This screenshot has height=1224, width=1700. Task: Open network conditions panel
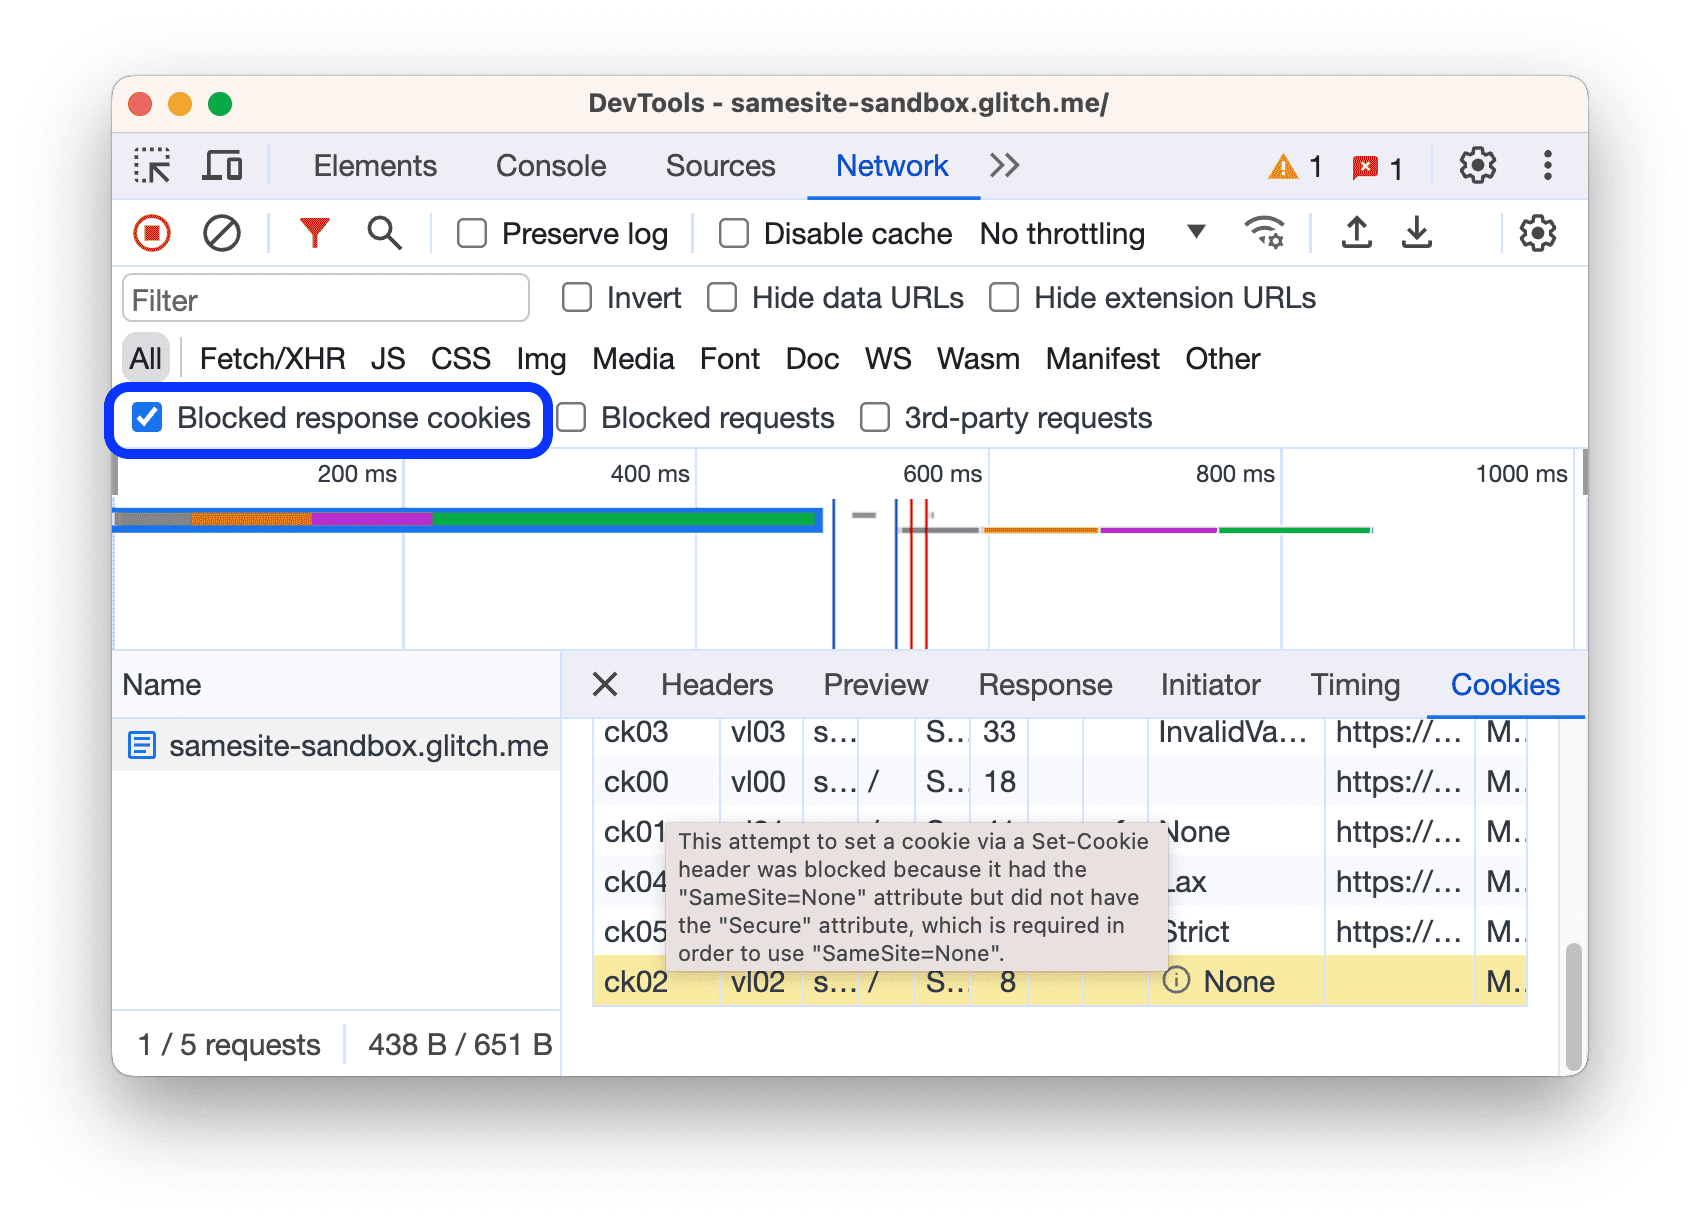point(1266,233)
